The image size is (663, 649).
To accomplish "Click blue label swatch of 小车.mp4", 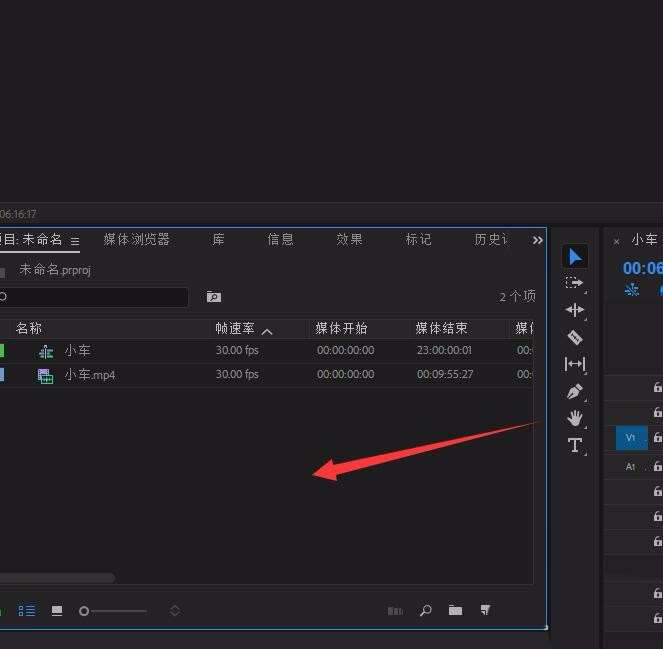I will pyautogui.click(x=2, y=375).
